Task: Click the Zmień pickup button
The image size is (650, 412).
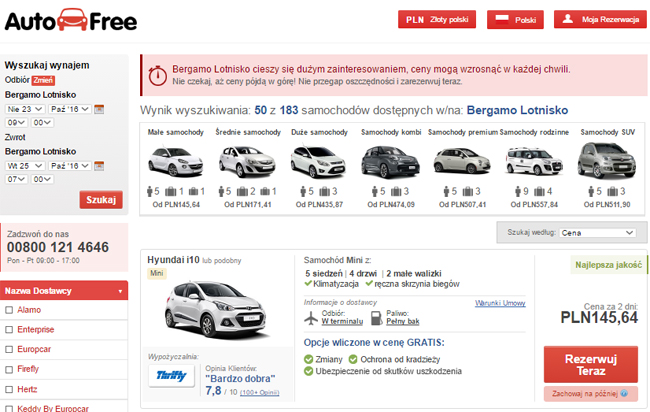Action: tap(43, 80)
